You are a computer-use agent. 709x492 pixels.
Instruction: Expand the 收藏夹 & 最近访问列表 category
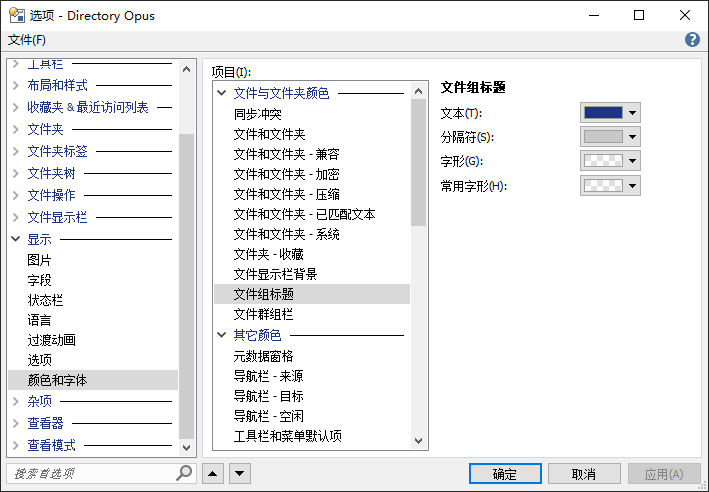click(x=16, y=108)
